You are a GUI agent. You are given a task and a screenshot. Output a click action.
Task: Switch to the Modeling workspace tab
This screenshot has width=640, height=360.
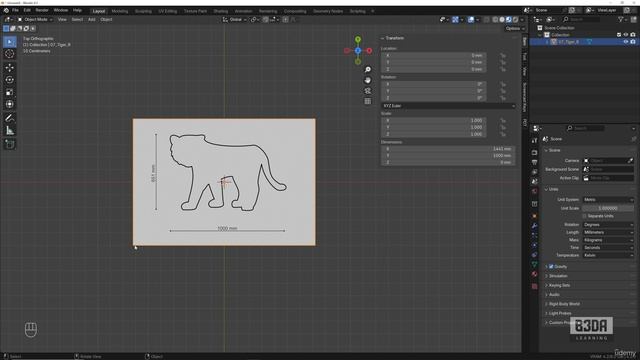pyautogui.click(x=120, y=11)
